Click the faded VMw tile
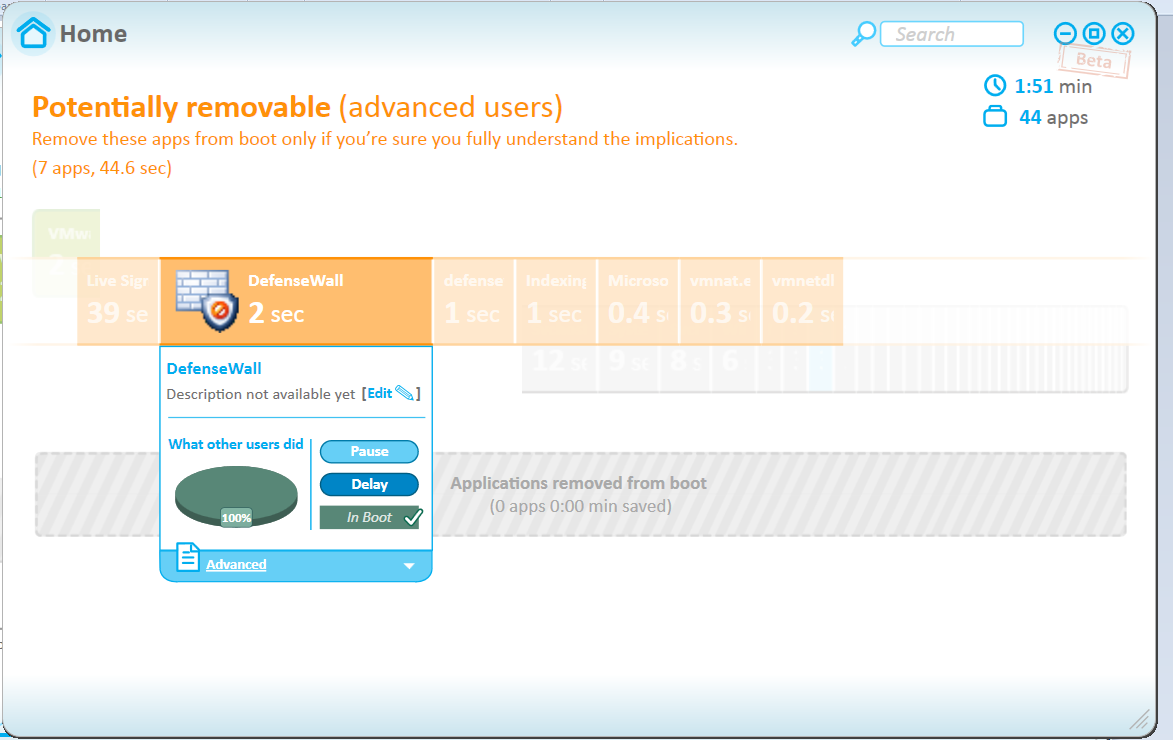This screenshot has height=740, width=1173. click(x=66, y=233)
